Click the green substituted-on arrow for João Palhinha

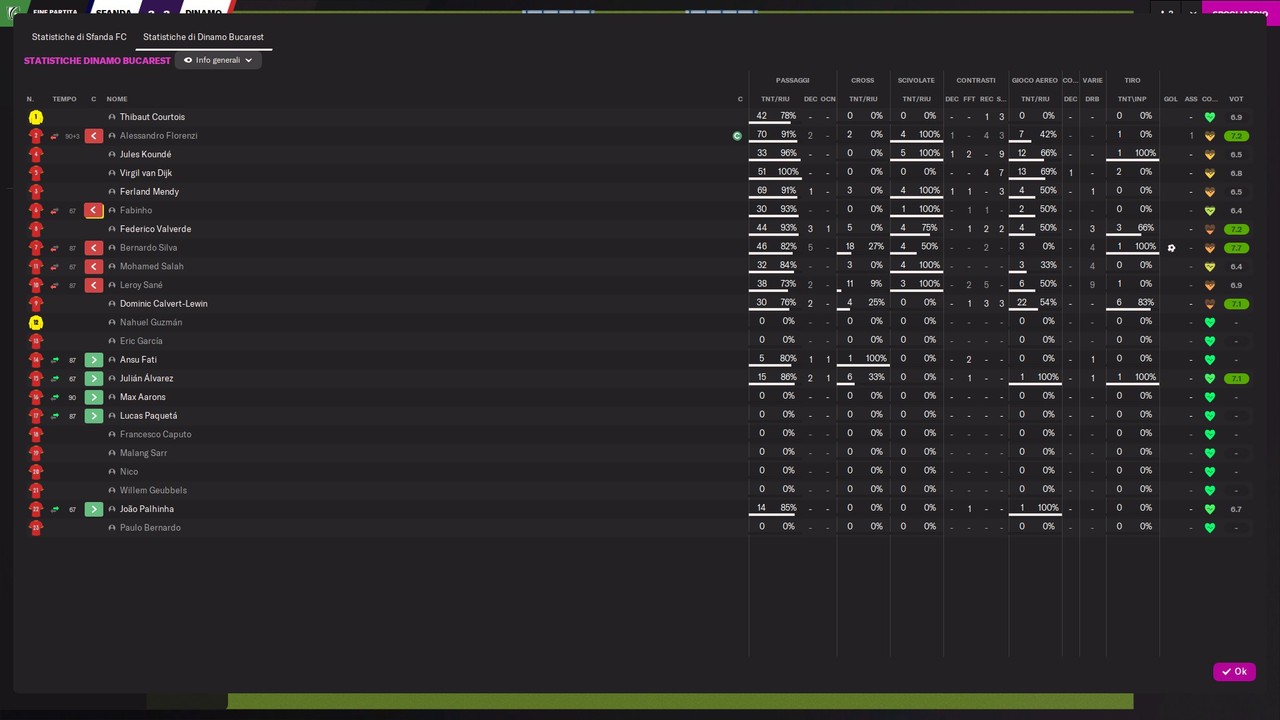(93, 509)
